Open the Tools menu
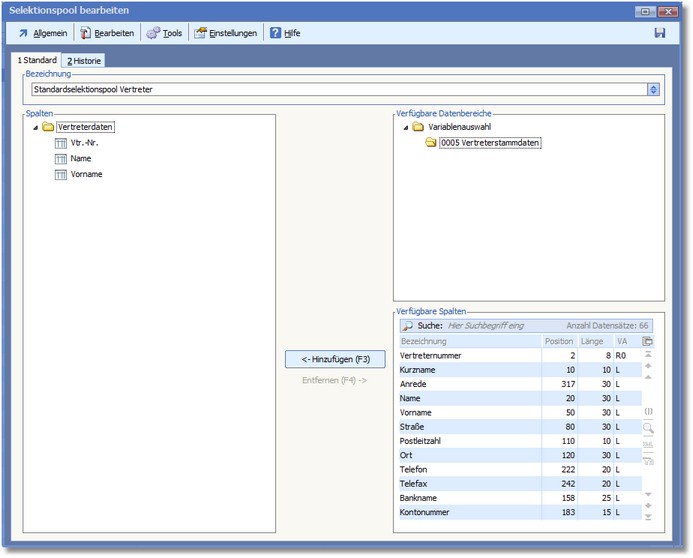 (164, 33)
